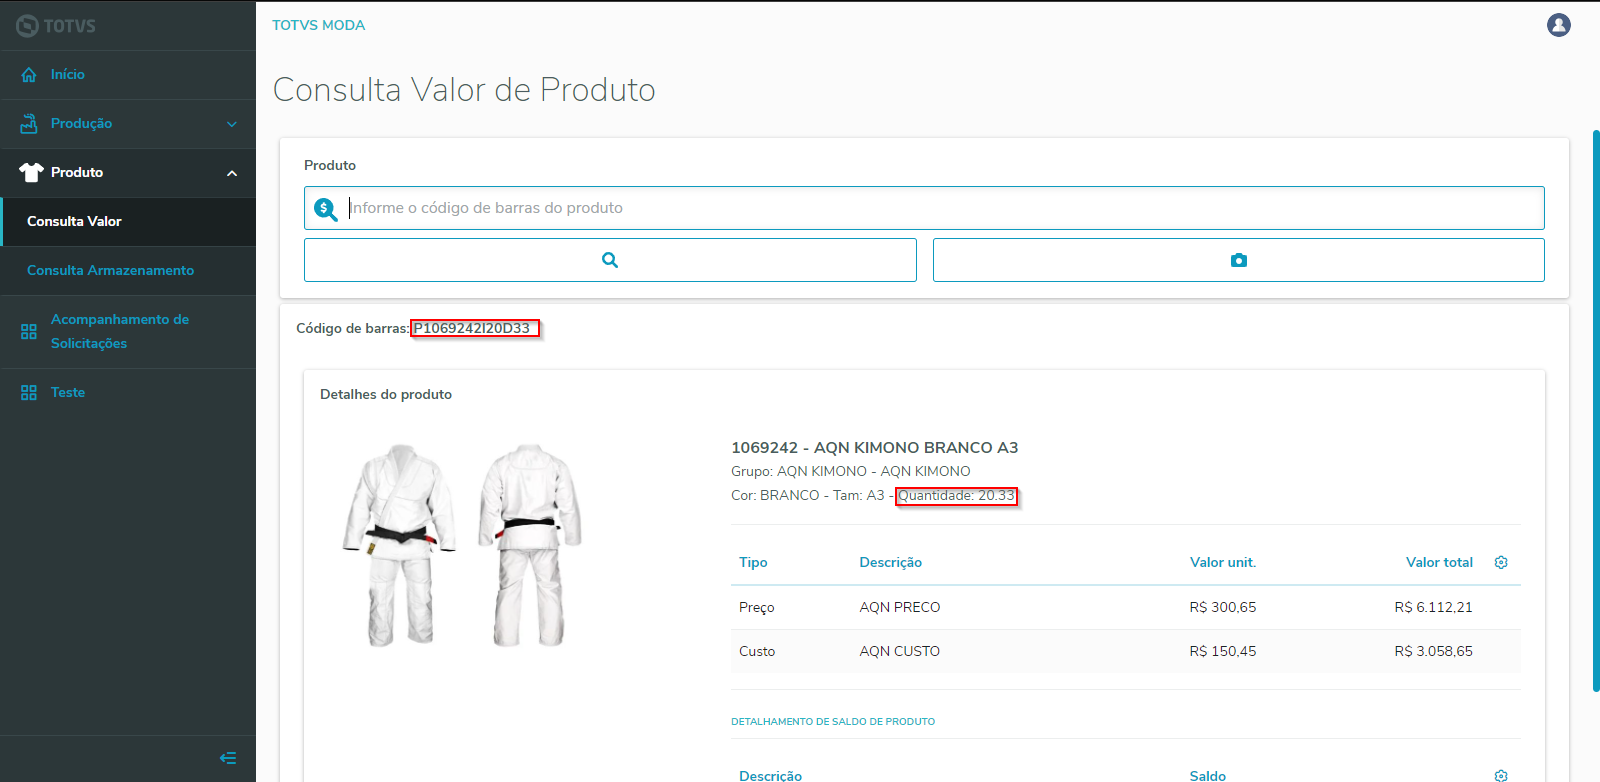Image resolution: width=1600 pixels, height=782 pixels.
Task: Select Consulta Valor submenu item
Action: [129, 222]
